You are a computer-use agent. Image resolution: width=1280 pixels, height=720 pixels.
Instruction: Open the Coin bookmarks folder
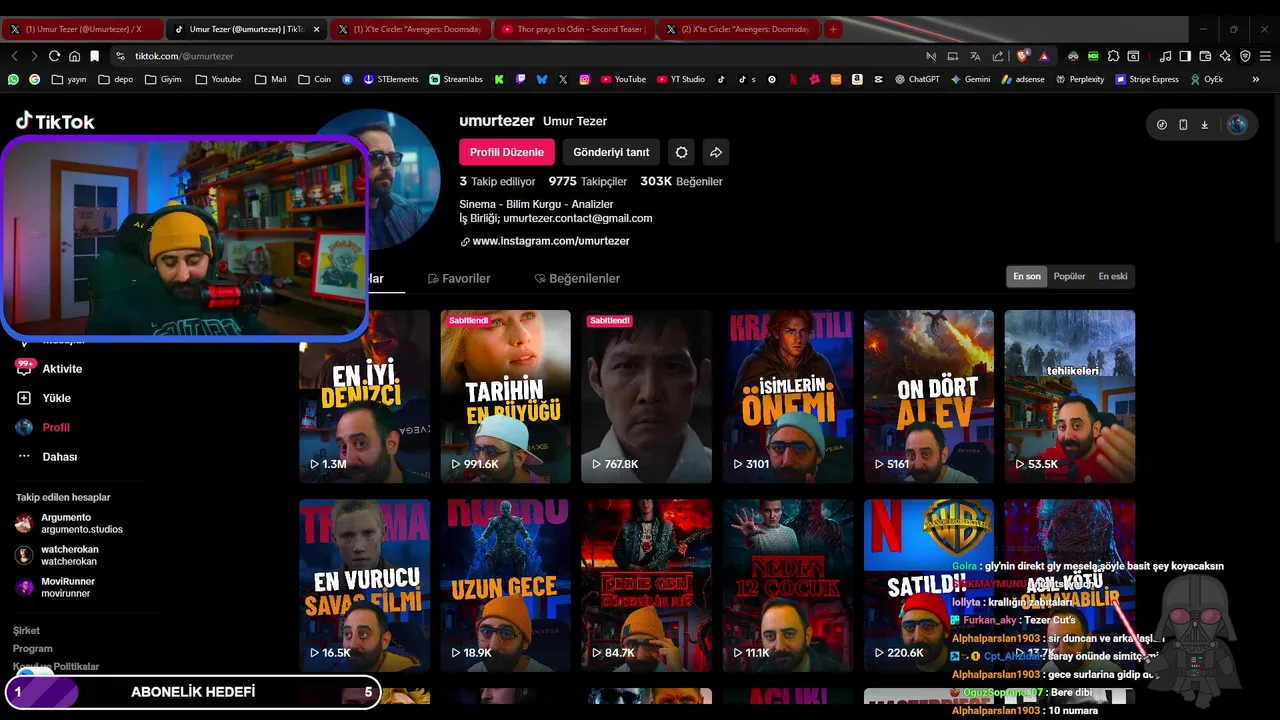coord(314,79)
